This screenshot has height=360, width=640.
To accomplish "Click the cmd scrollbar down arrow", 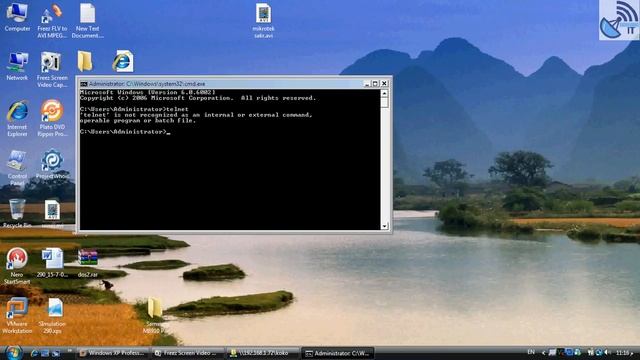I will pyautogui.click(x=384, y=226).
